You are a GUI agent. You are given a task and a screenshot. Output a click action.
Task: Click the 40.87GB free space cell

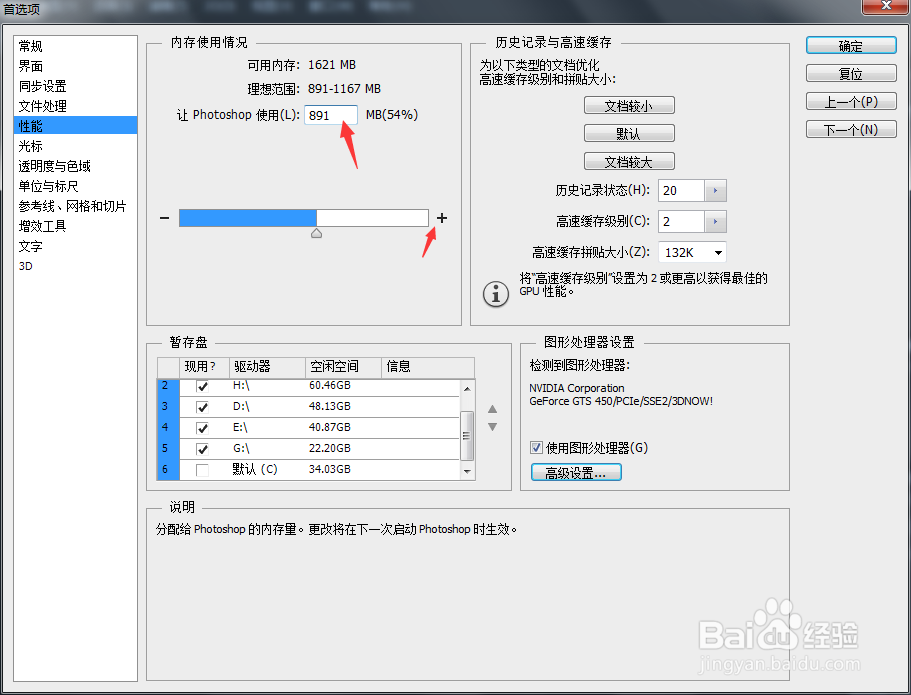pos(329,427)
